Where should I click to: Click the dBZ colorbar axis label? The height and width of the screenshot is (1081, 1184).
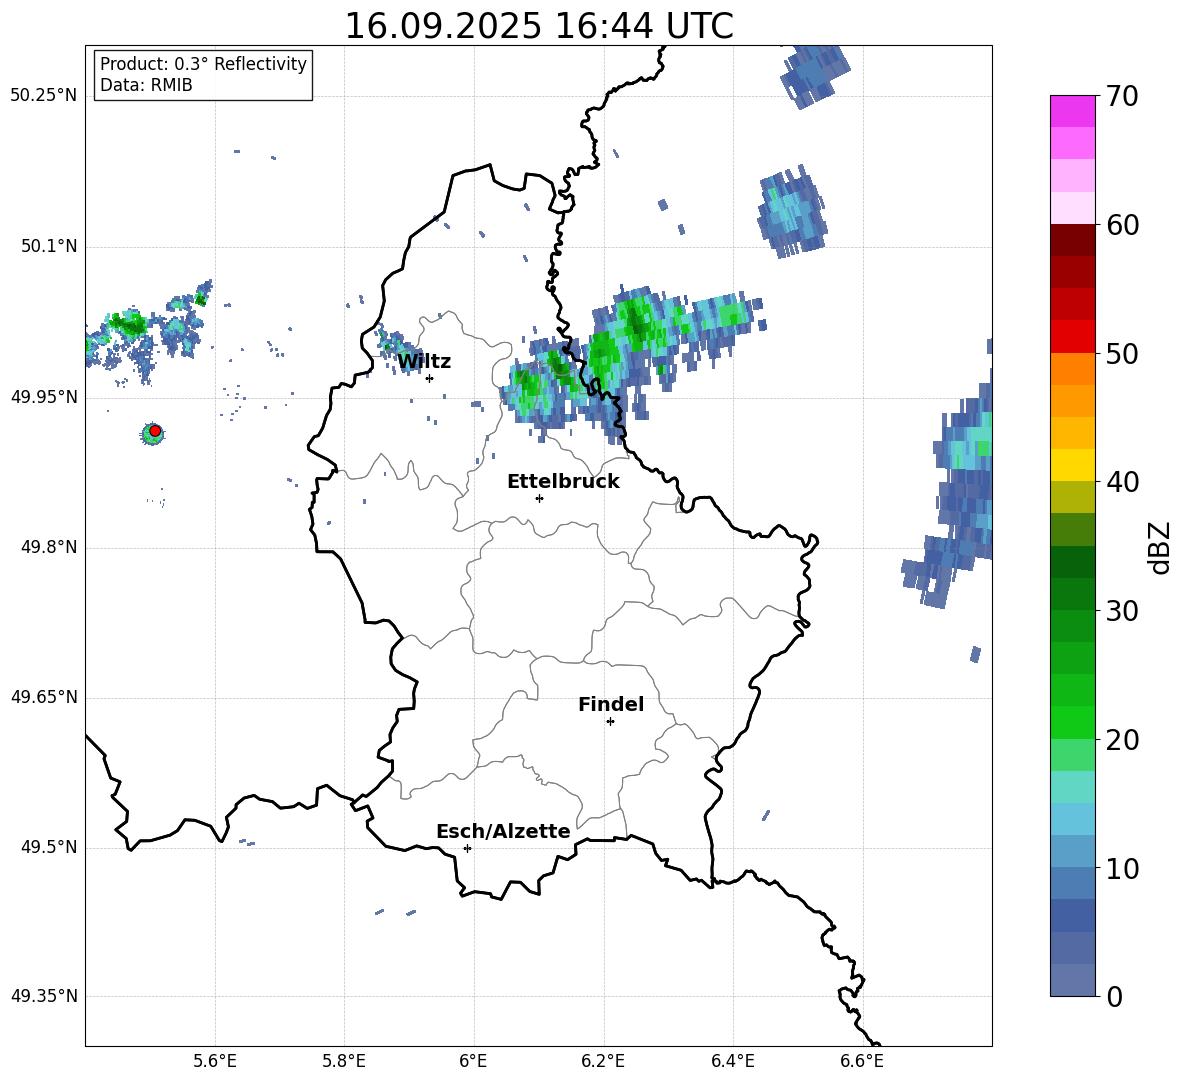click(x=1160, y=547)
